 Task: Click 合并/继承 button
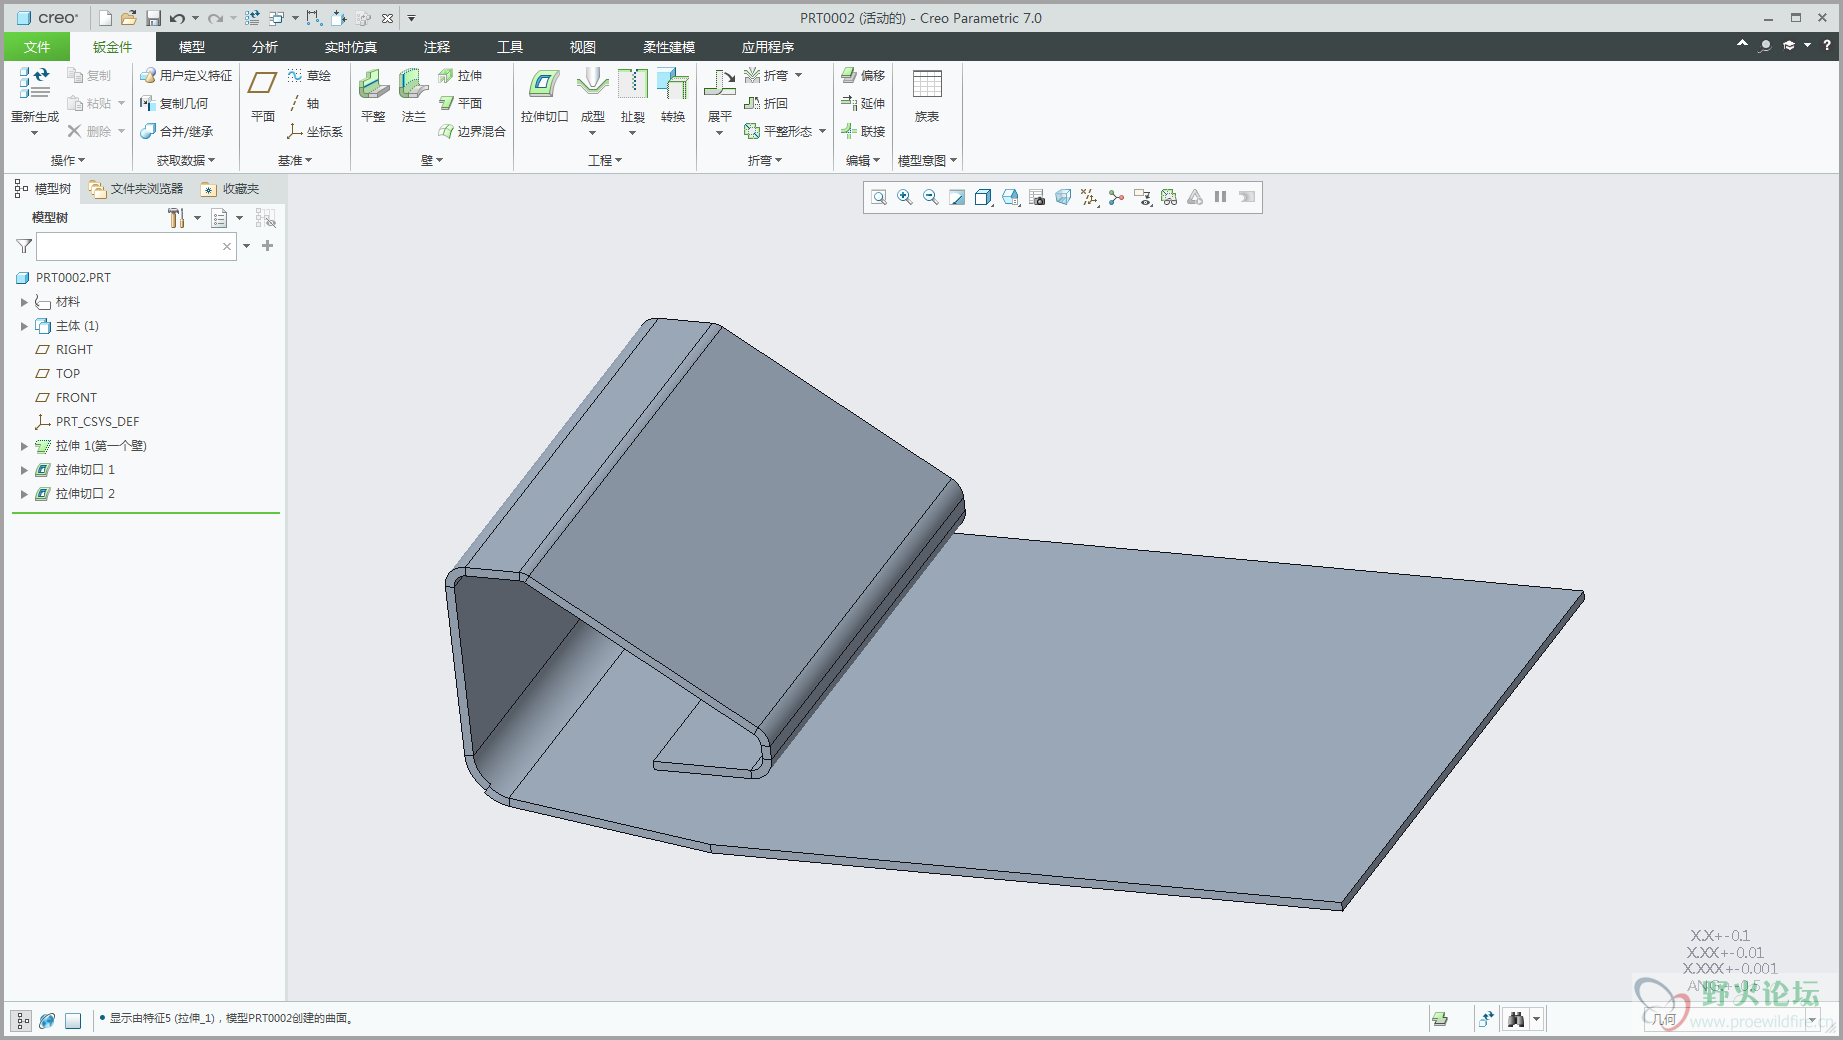point(177,132)
